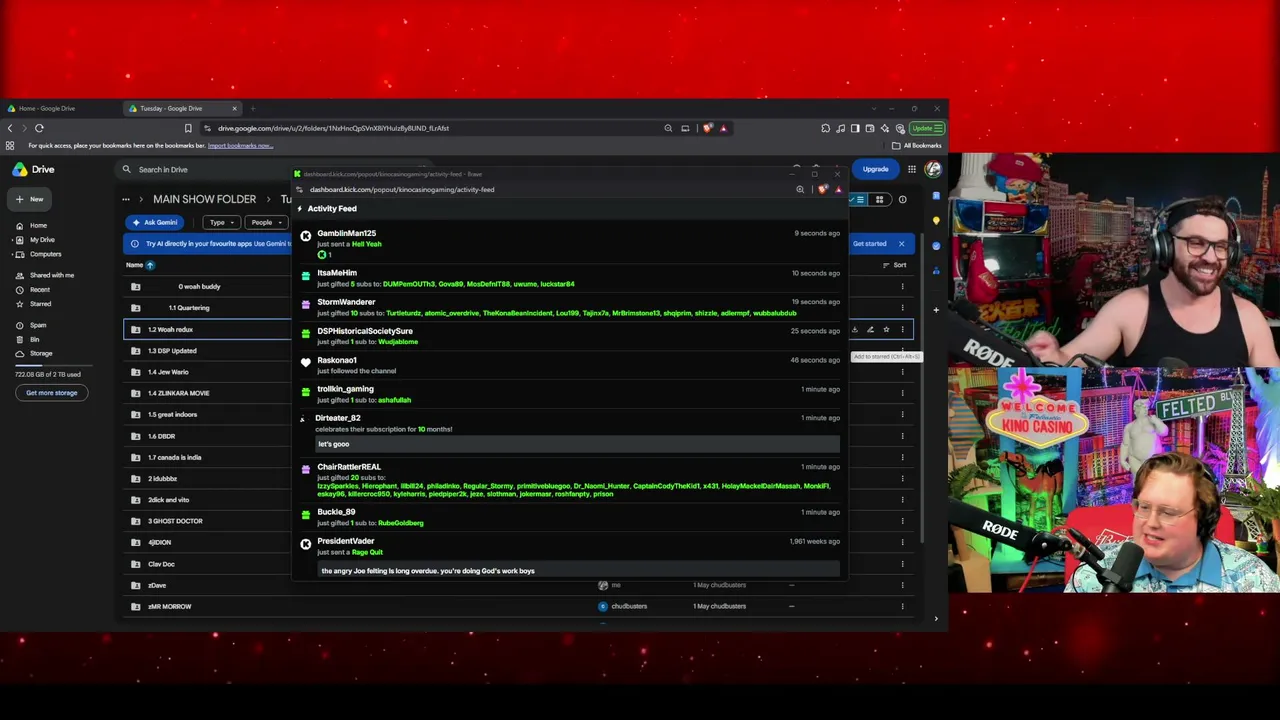The height and width of the screenshot is (720, 1280).
Task: Click the Import bookmarks now link
Action: click(240, 146)
